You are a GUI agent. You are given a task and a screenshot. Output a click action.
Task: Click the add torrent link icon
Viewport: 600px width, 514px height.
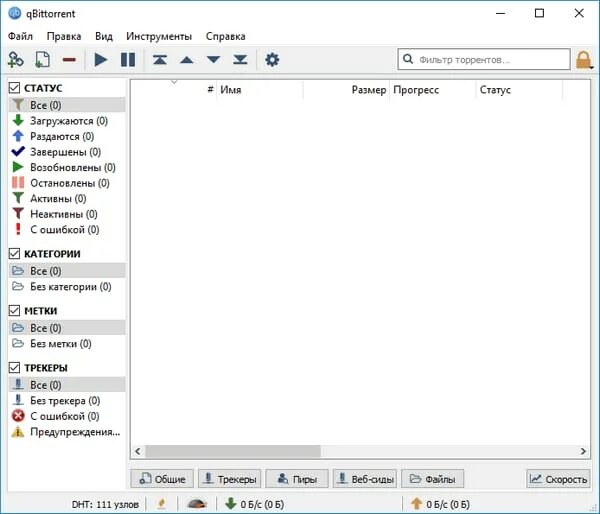[16, 60]
